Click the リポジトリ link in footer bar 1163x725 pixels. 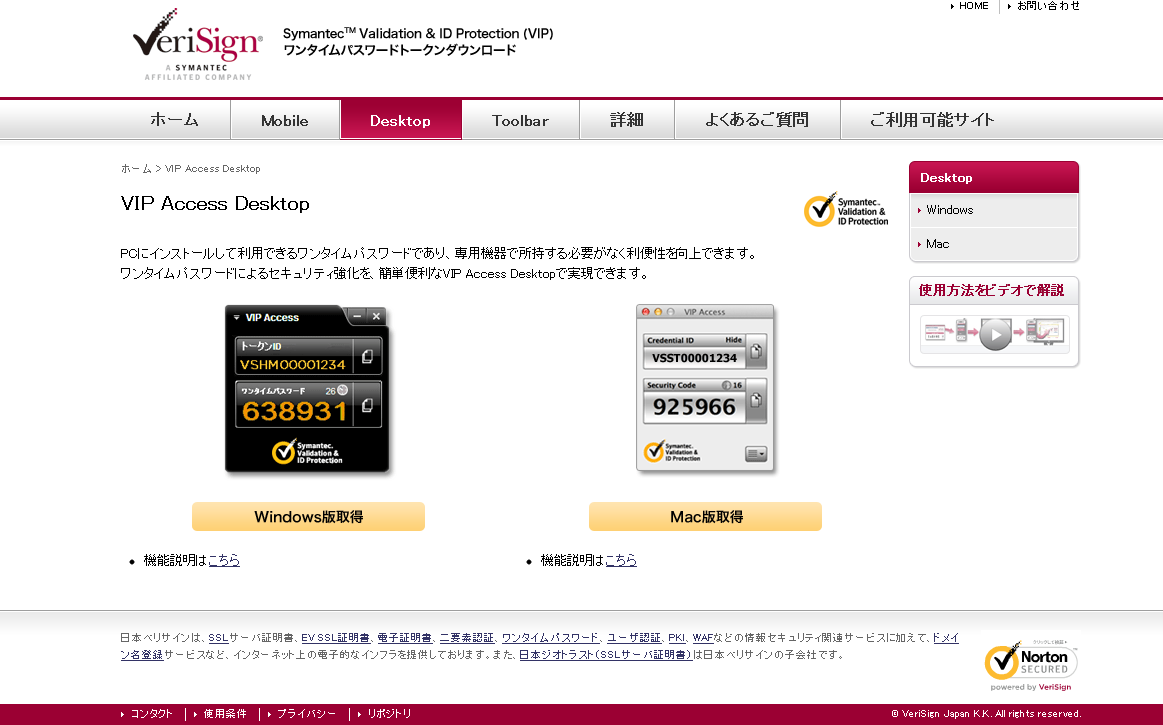[389, 714]
